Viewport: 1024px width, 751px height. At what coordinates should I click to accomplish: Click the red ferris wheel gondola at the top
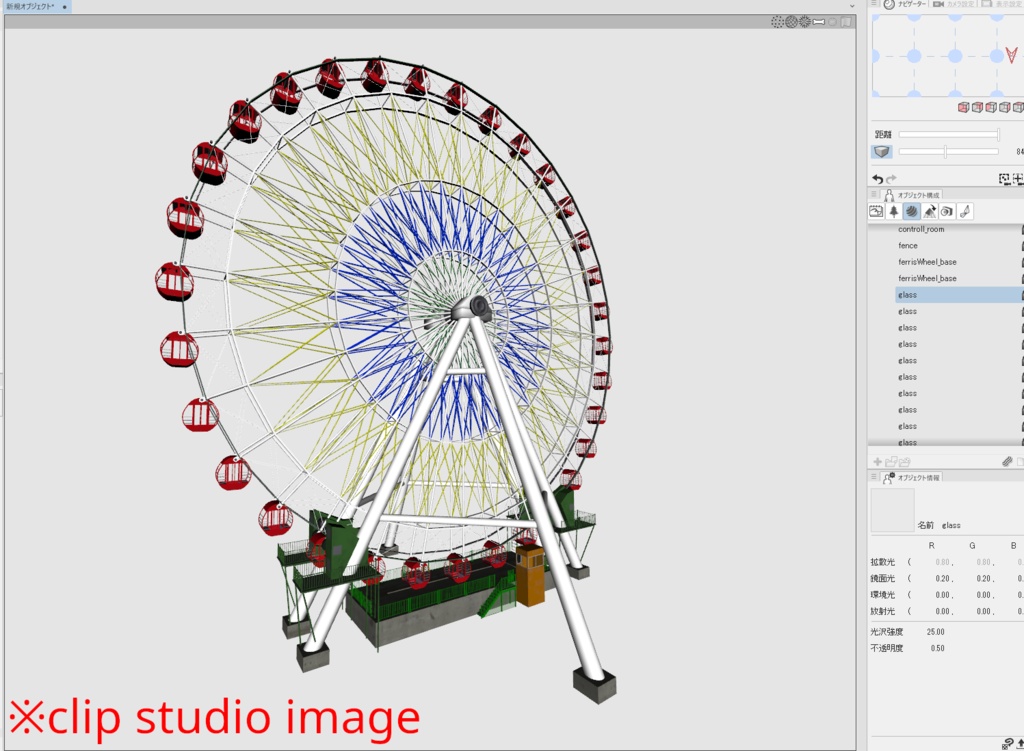(x=374, y=75)
